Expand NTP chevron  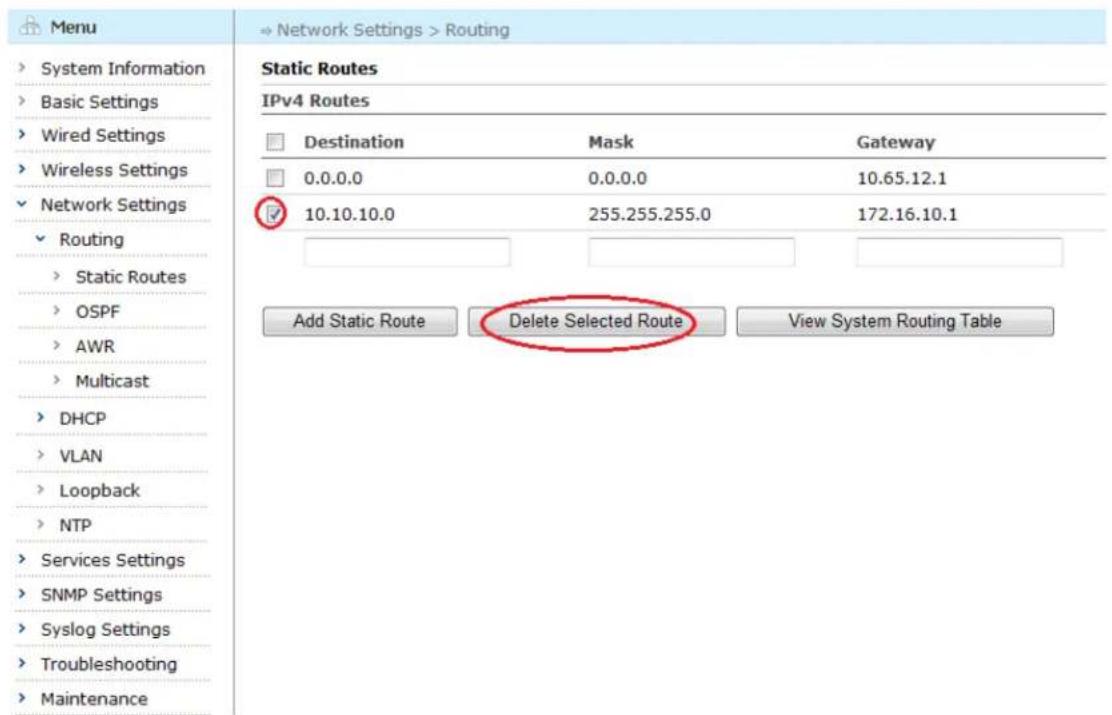click(x=40, y=524)
